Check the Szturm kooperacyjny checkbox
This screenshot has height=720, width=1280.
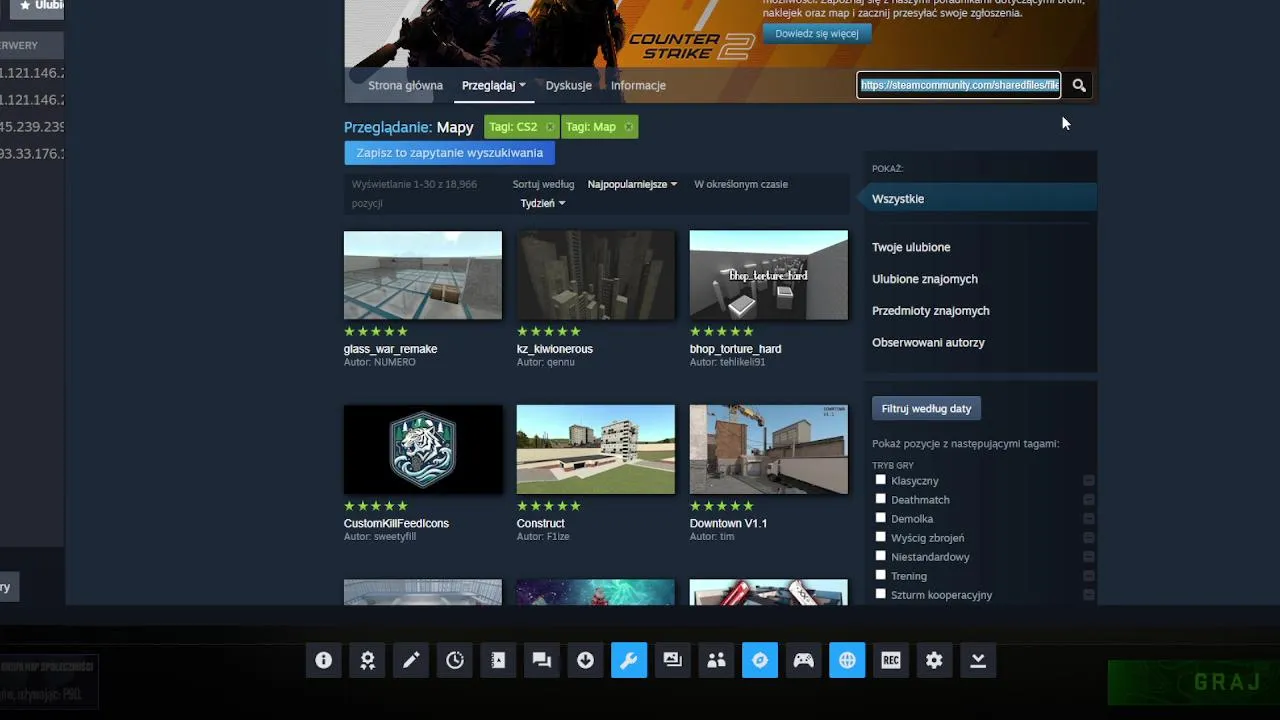pos(881,594)
